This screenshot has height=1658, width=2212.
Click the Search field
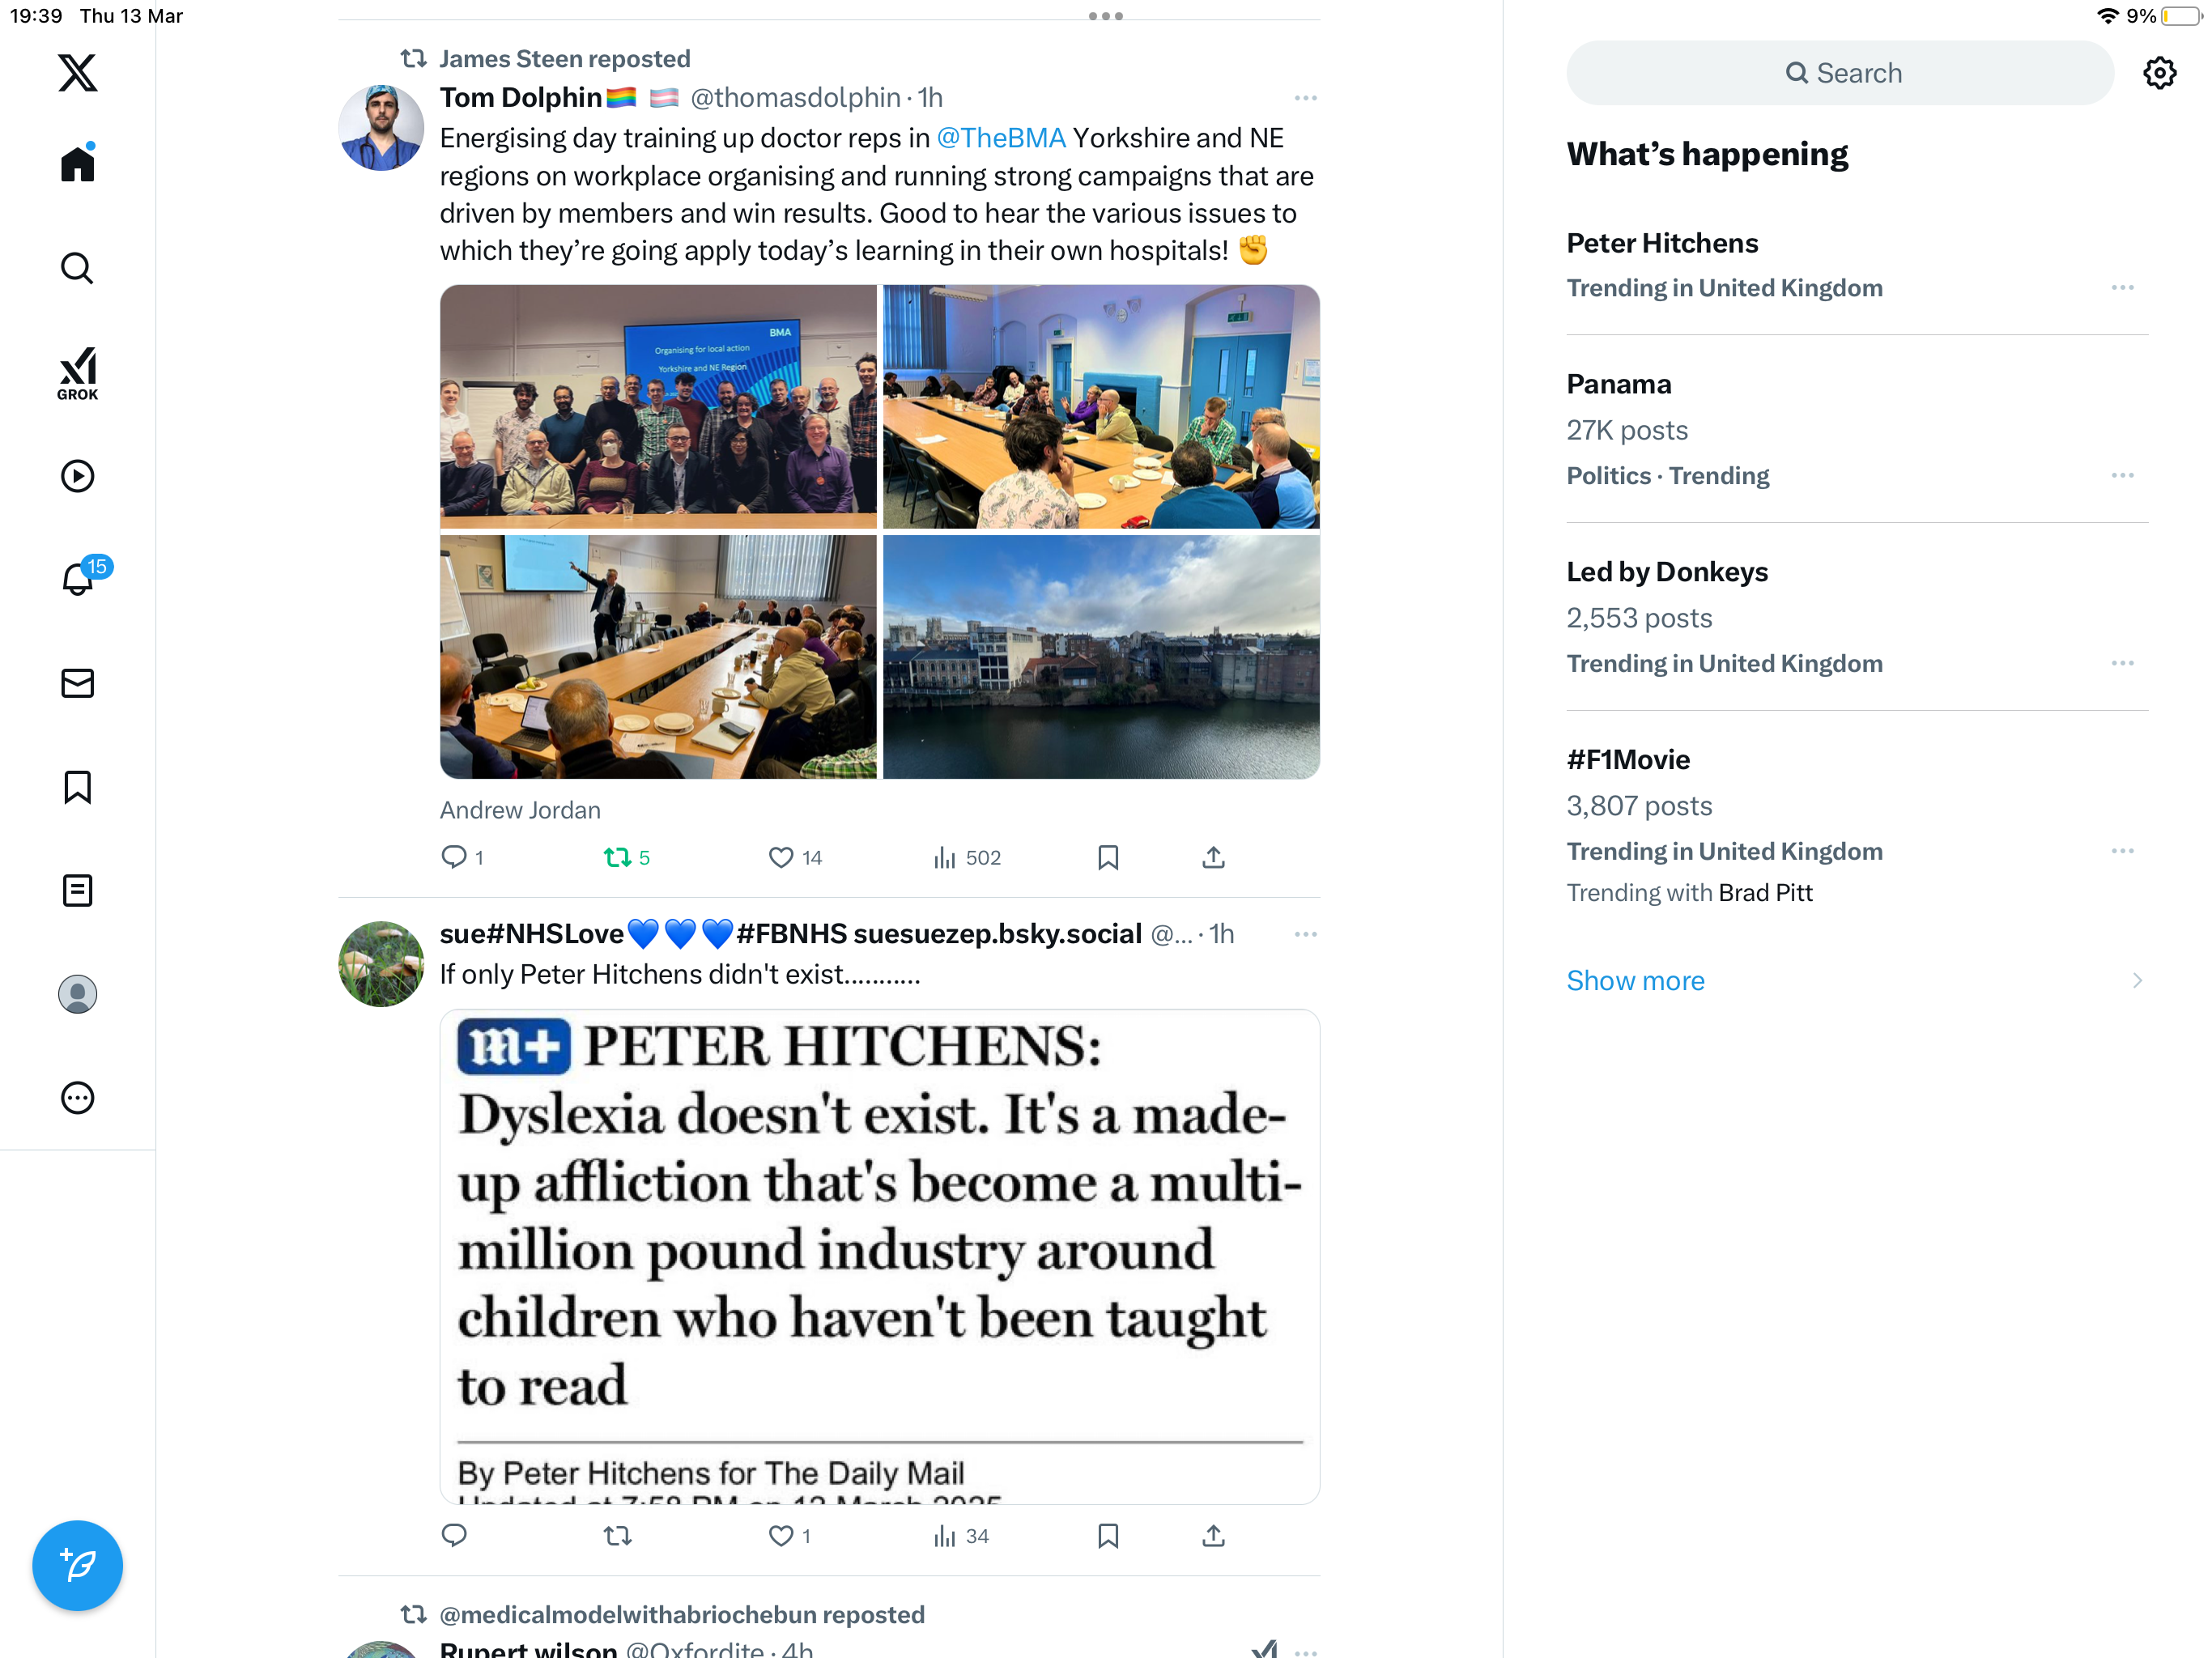(1840, 73)
